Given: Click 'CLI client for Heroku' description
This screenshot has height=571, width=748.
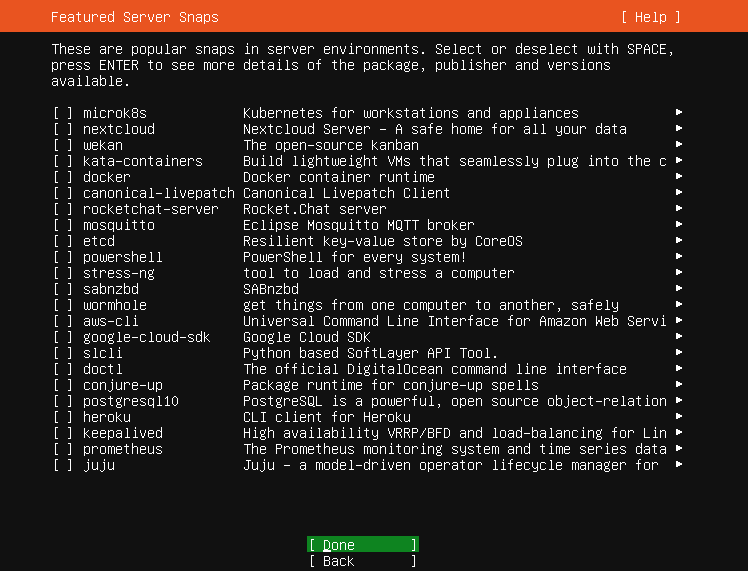Looking at the screenshot, I should click(x=327, y=417).
